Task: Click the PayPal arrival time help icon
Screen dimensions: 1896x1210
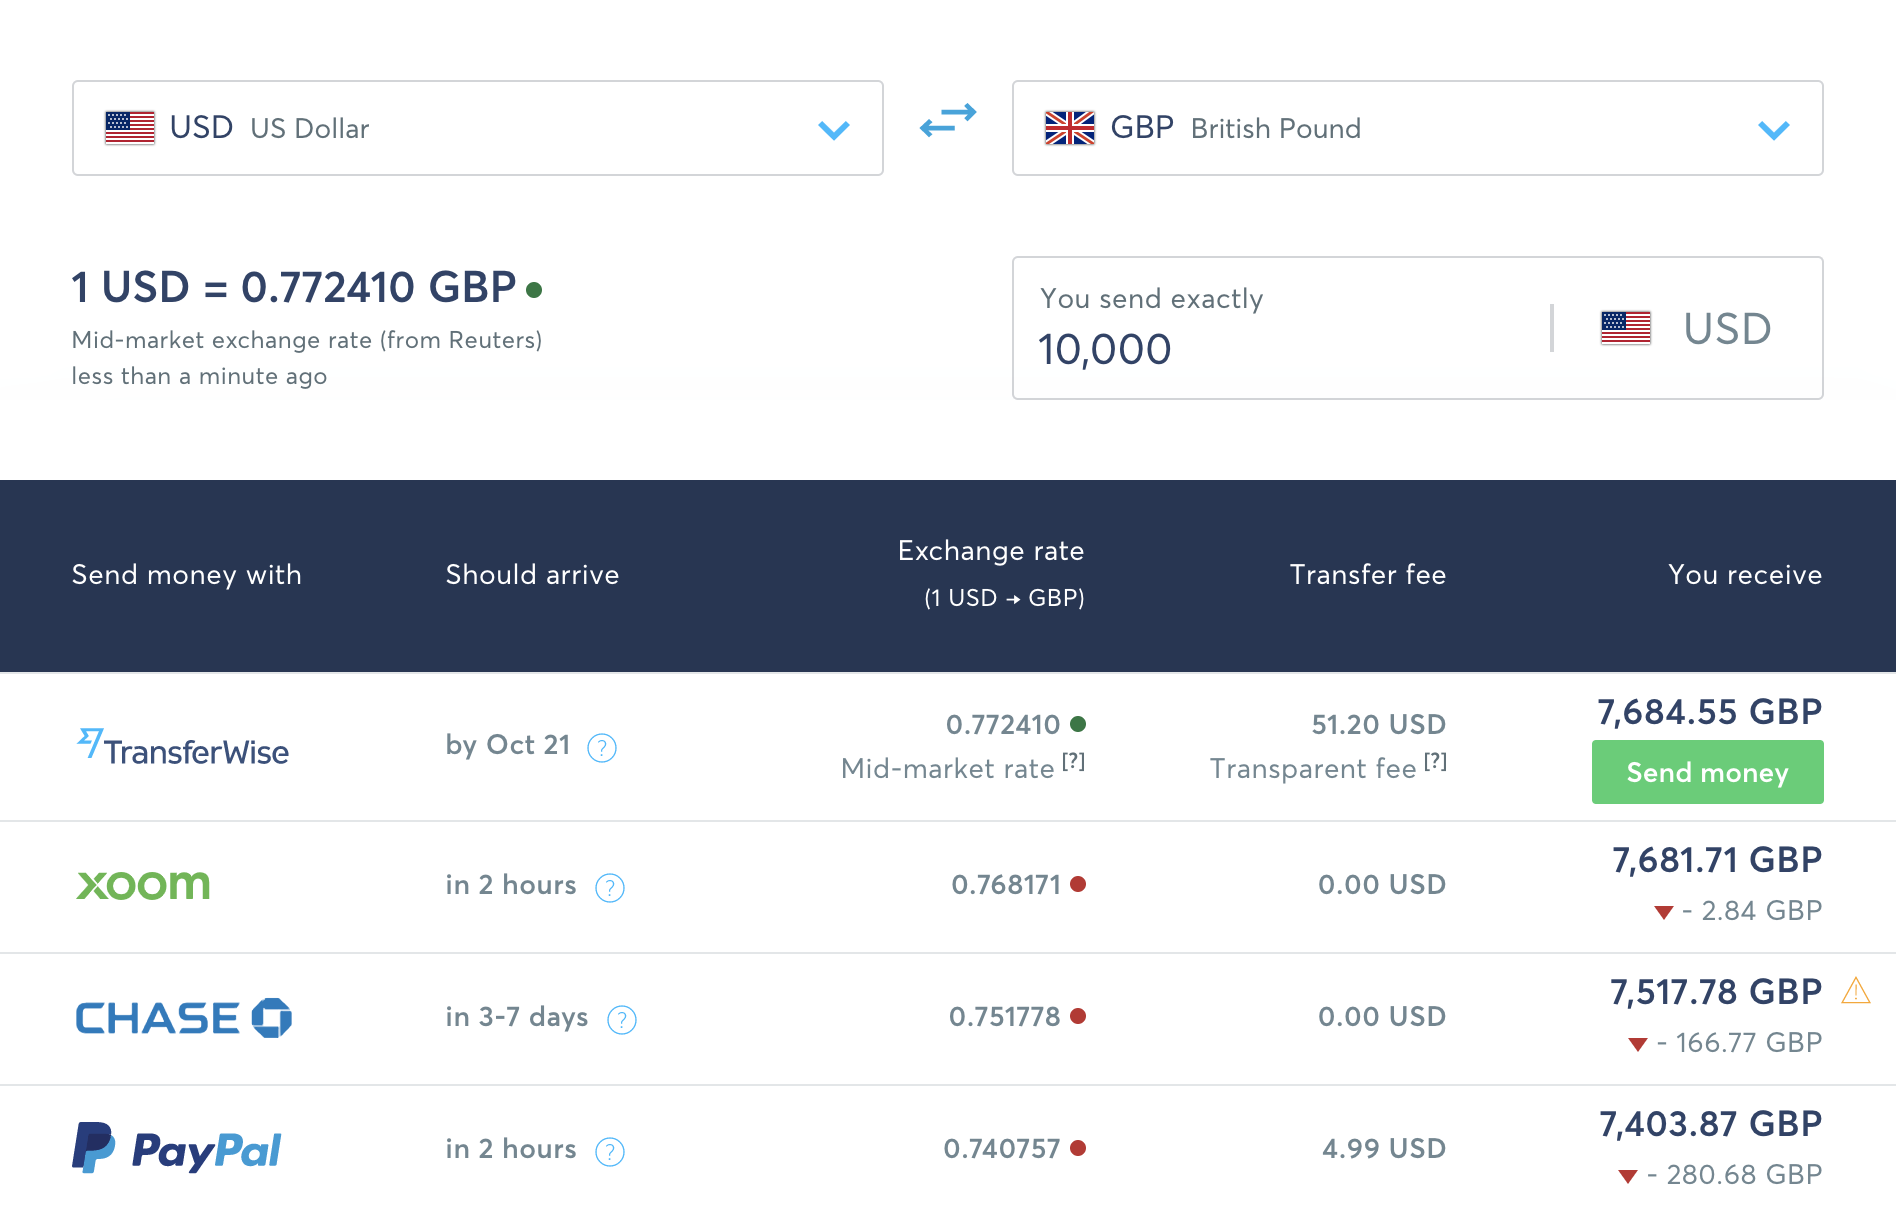Action: (610, 1151)
